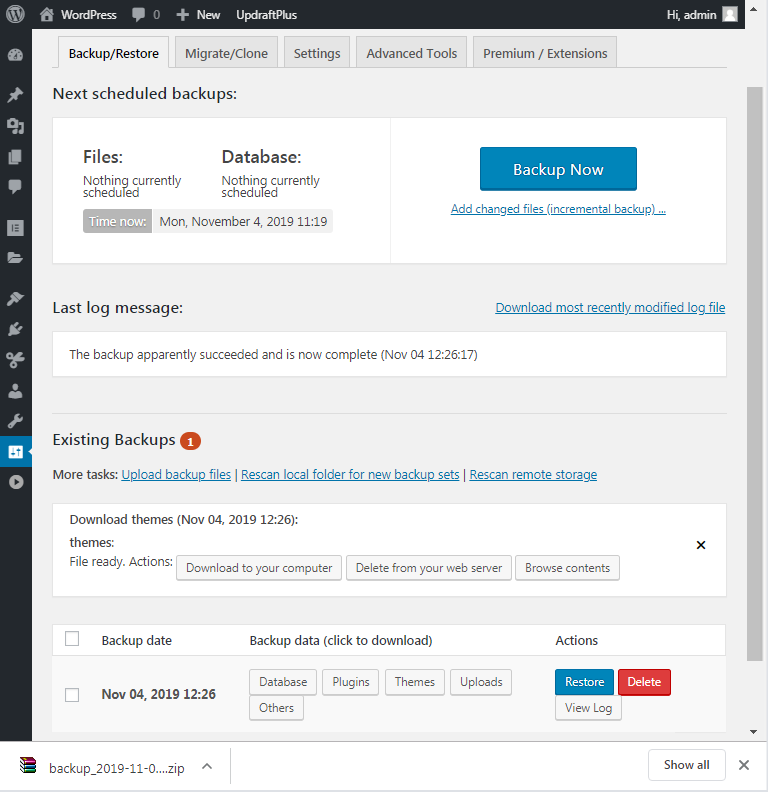Click the admin avatar icon

click(x=730, y=14)
